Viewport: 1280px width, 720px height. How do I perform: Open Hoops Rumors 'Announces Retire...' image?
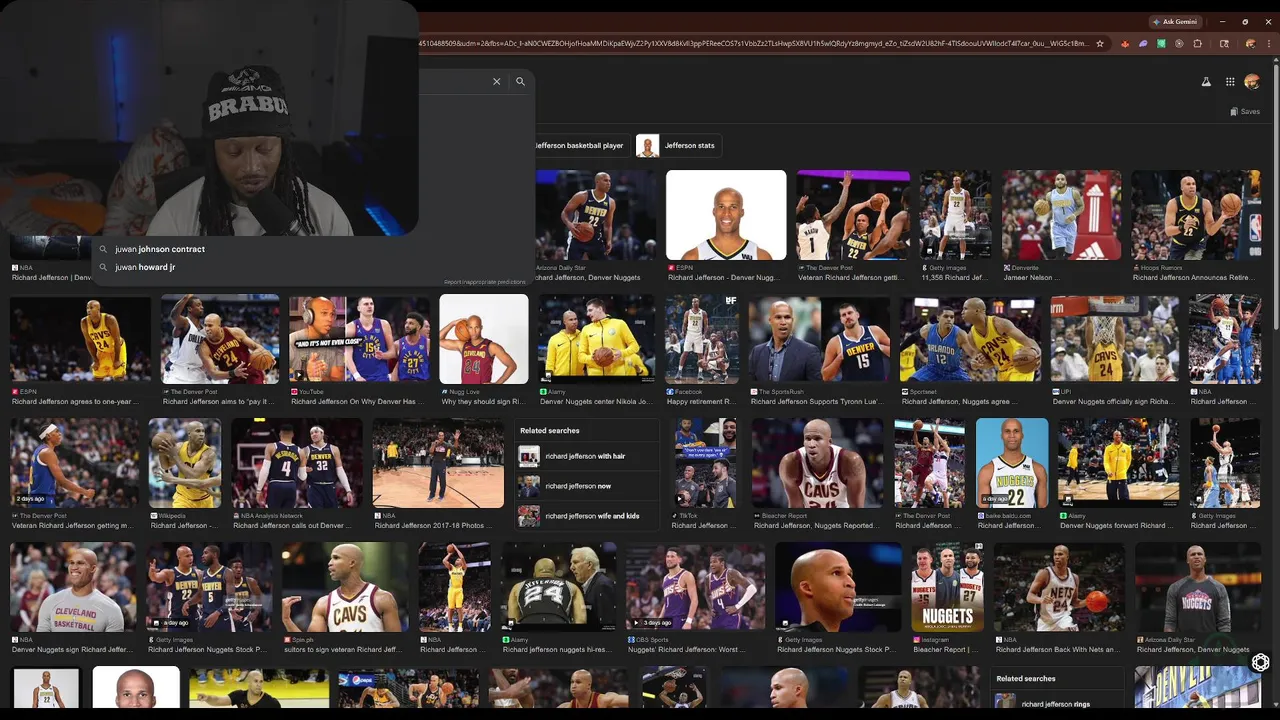[x=1196, y=215]
